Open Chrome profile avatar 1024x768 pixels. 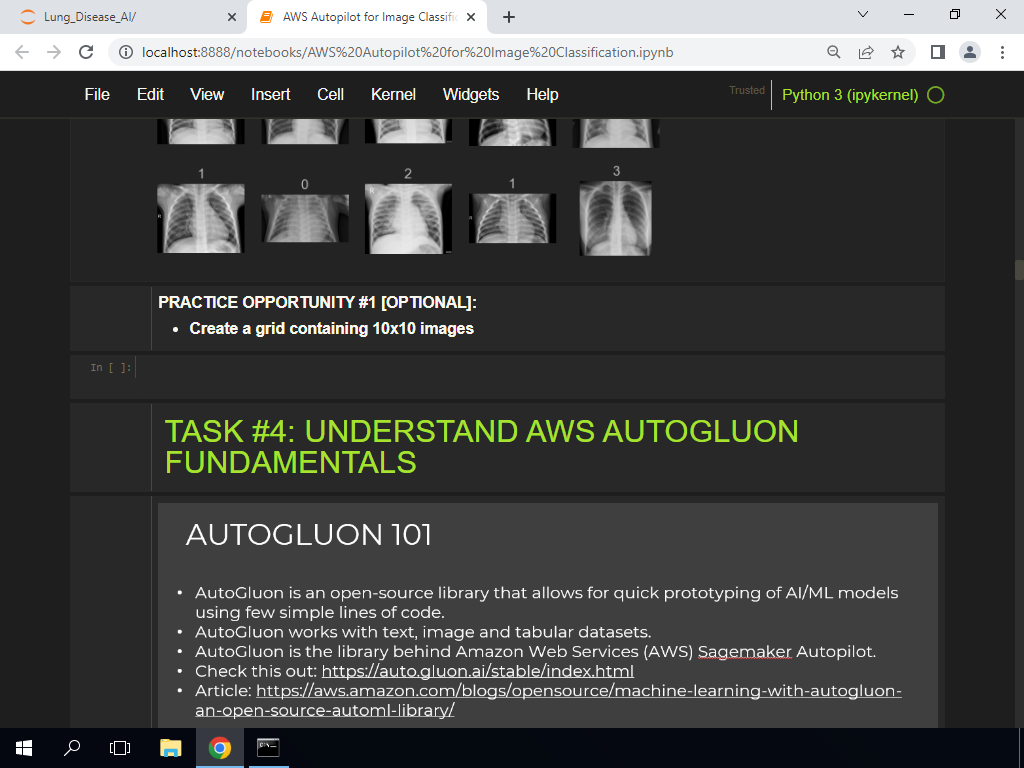click(x=970, y=52)
